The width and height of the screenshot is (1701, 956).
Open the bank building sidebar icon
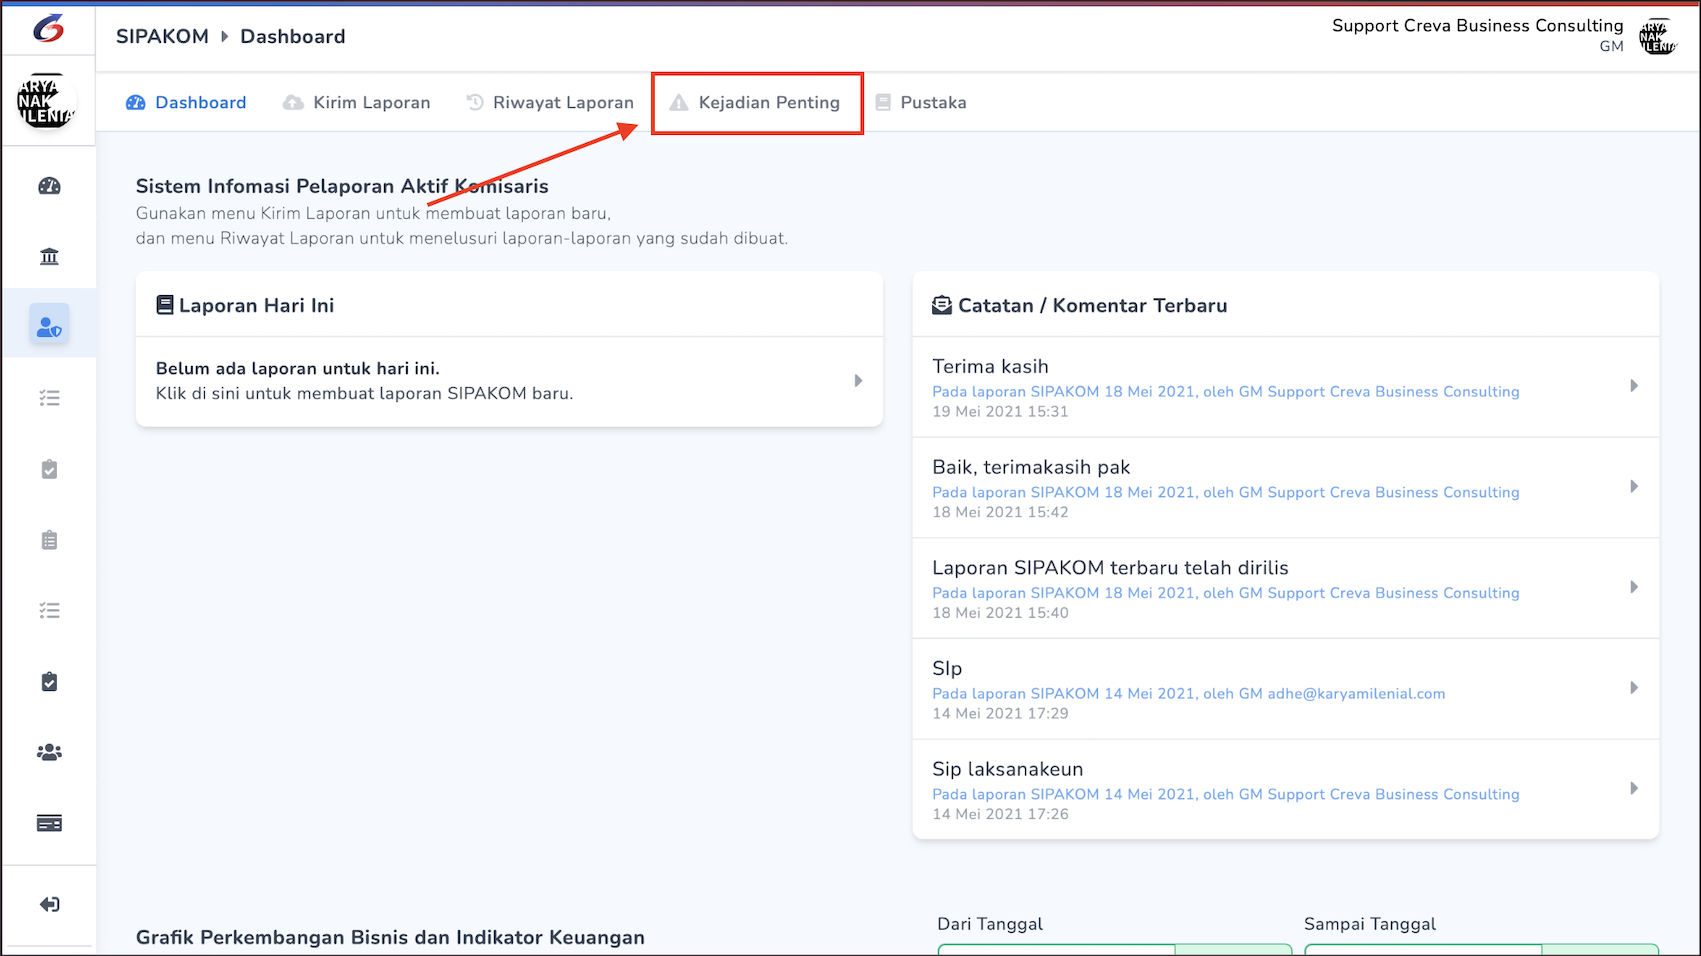(x=49, y=257)
